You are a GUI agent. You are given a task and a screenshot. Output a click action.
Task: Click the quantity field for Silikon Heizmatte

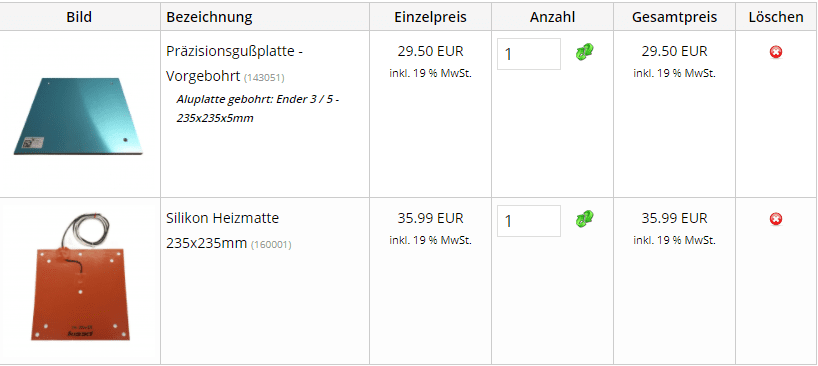(x=529, y=221)
